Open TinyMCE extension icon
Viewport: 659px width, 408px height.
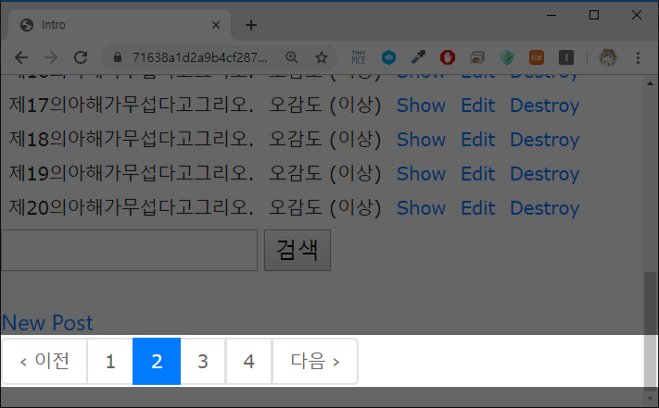(x=358, y=58)
